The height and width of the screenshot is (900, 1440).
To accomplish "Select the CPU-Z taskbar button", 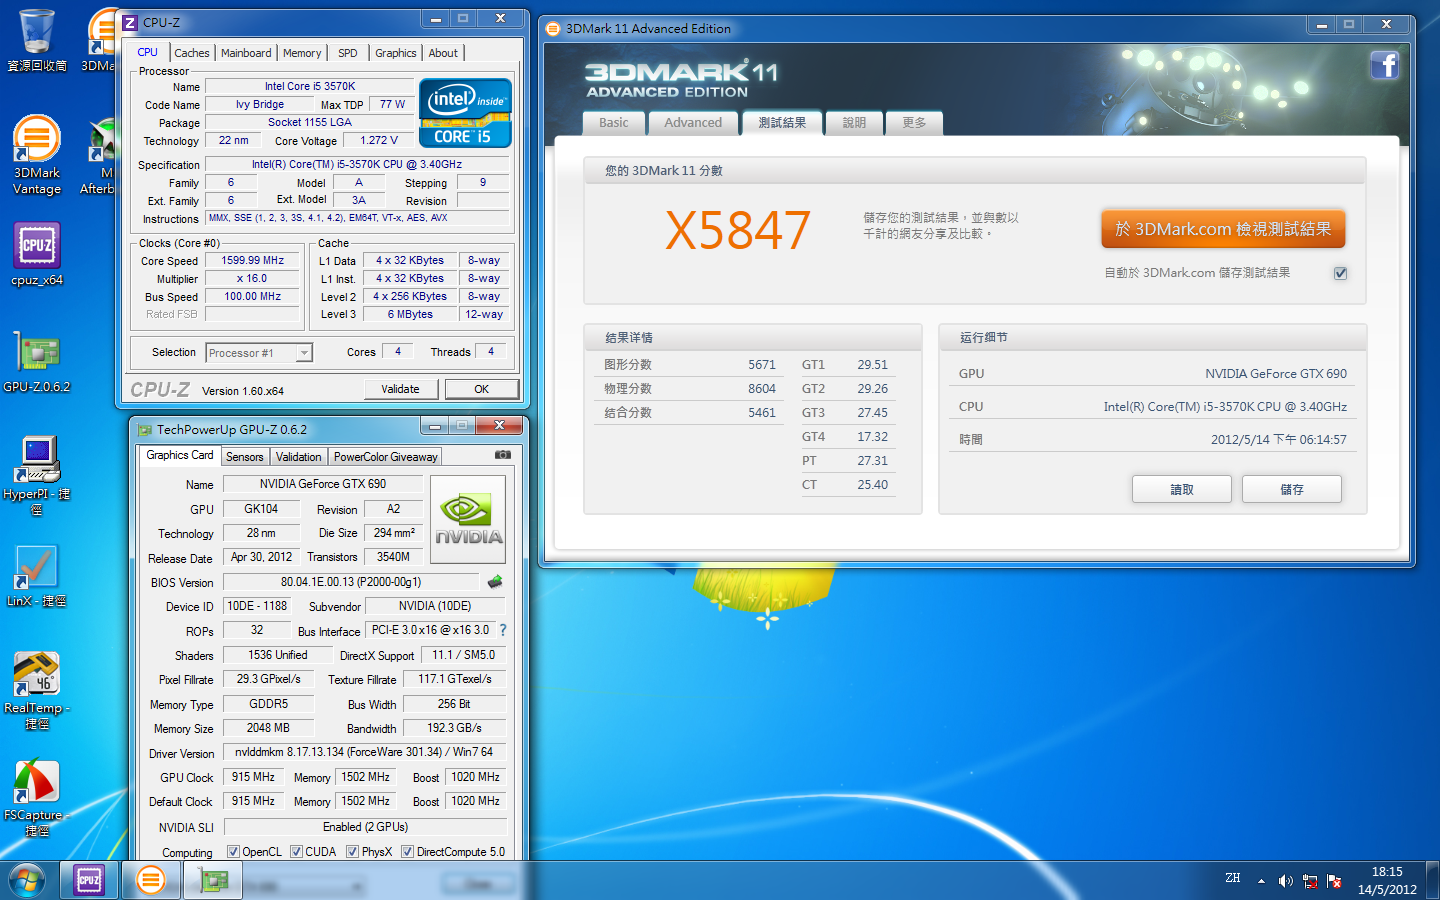I will pos(89,880).
